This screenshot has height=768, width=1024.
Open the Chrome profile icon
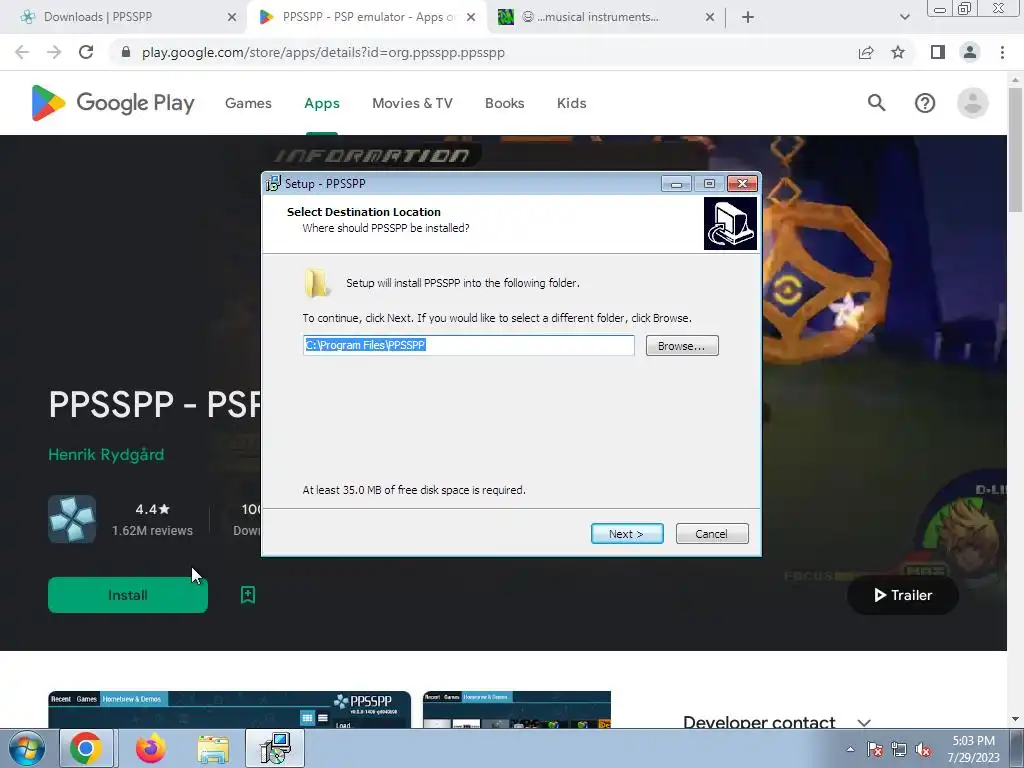click(970, 52)
